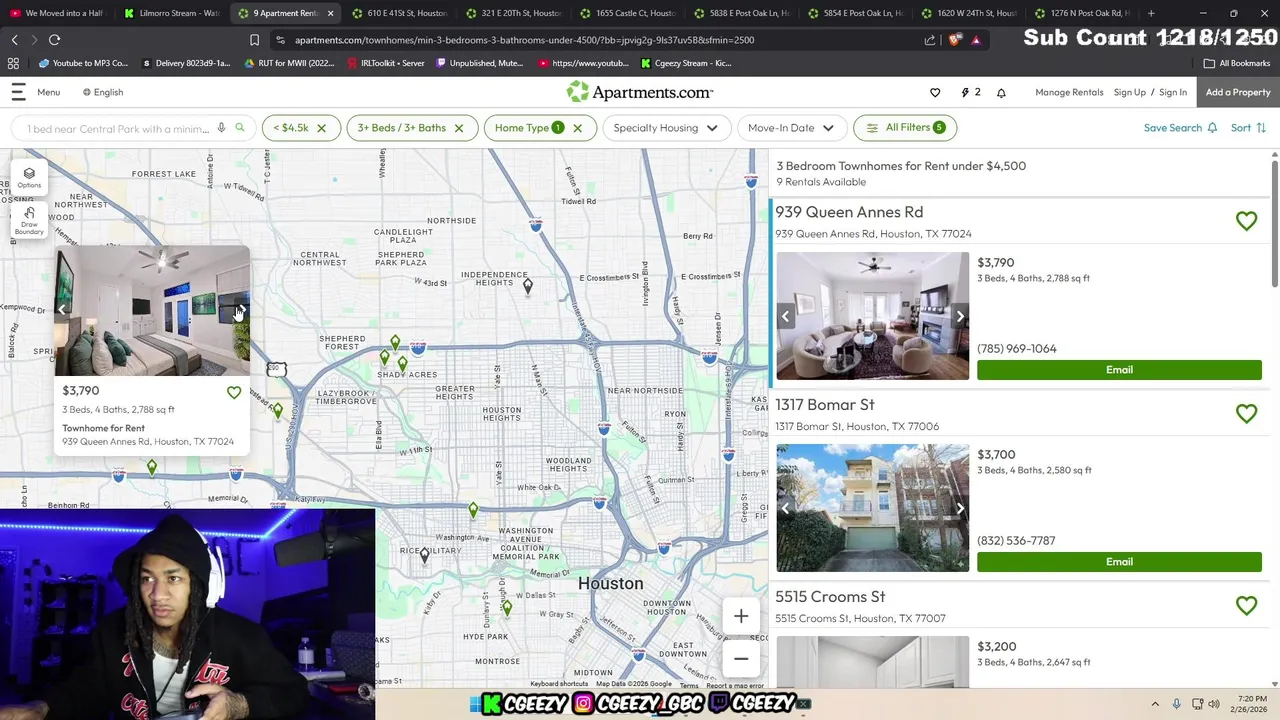Open map Options layers icon
Viewport: 1280px width, 720px height.
click(29, 176)
